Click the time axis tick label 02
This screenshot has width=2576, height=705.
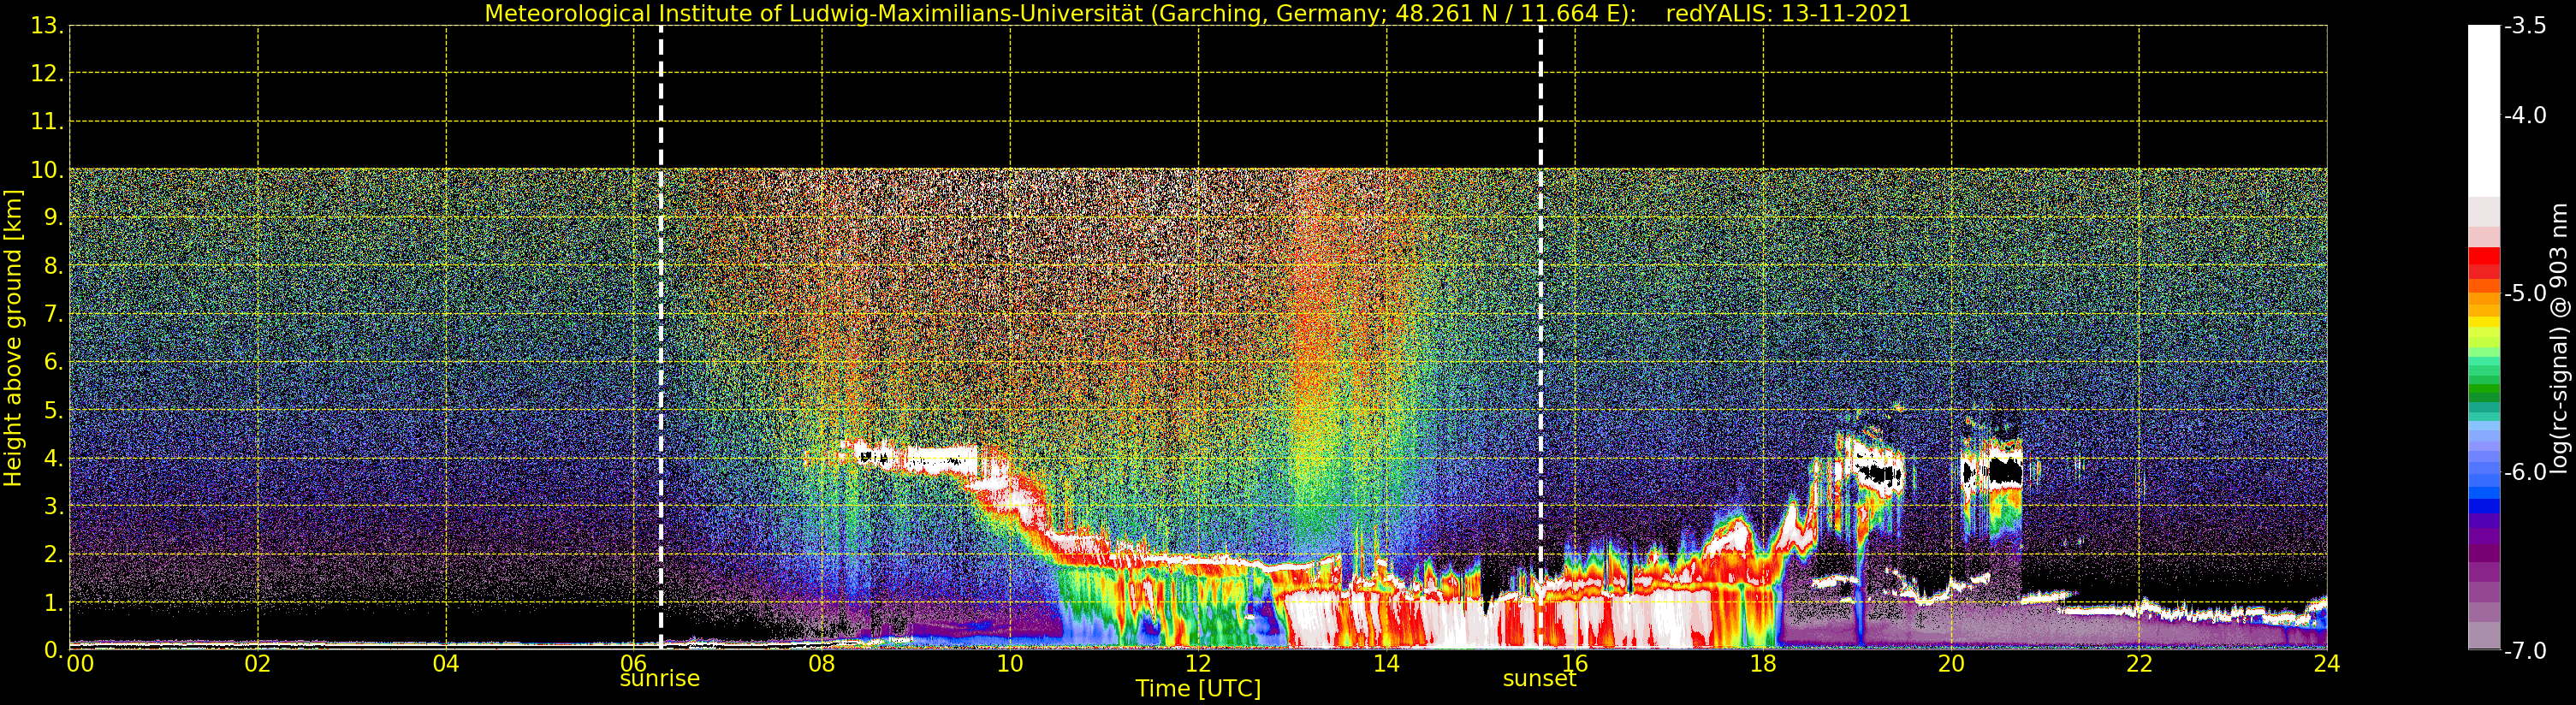258,663
